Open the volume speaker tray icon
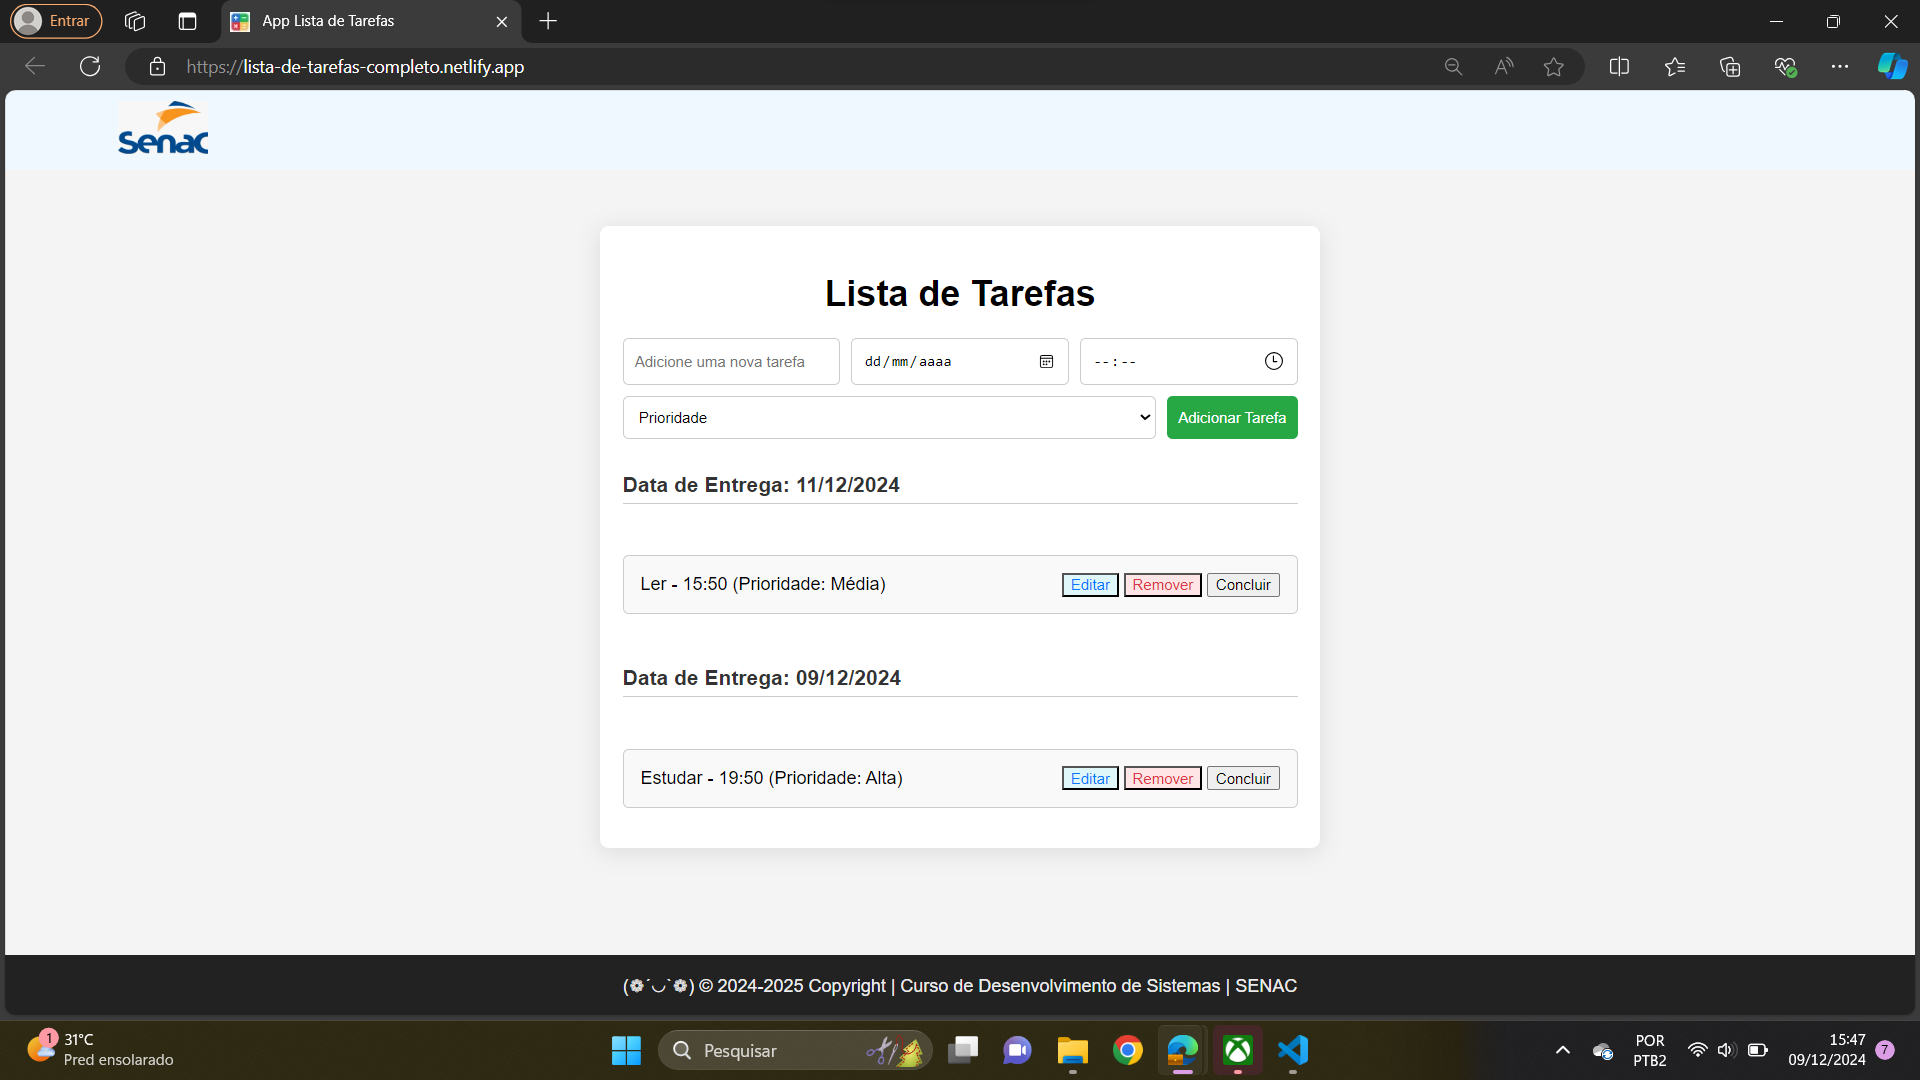The image size is (1920, 1080). (x=1726, y=1050)
